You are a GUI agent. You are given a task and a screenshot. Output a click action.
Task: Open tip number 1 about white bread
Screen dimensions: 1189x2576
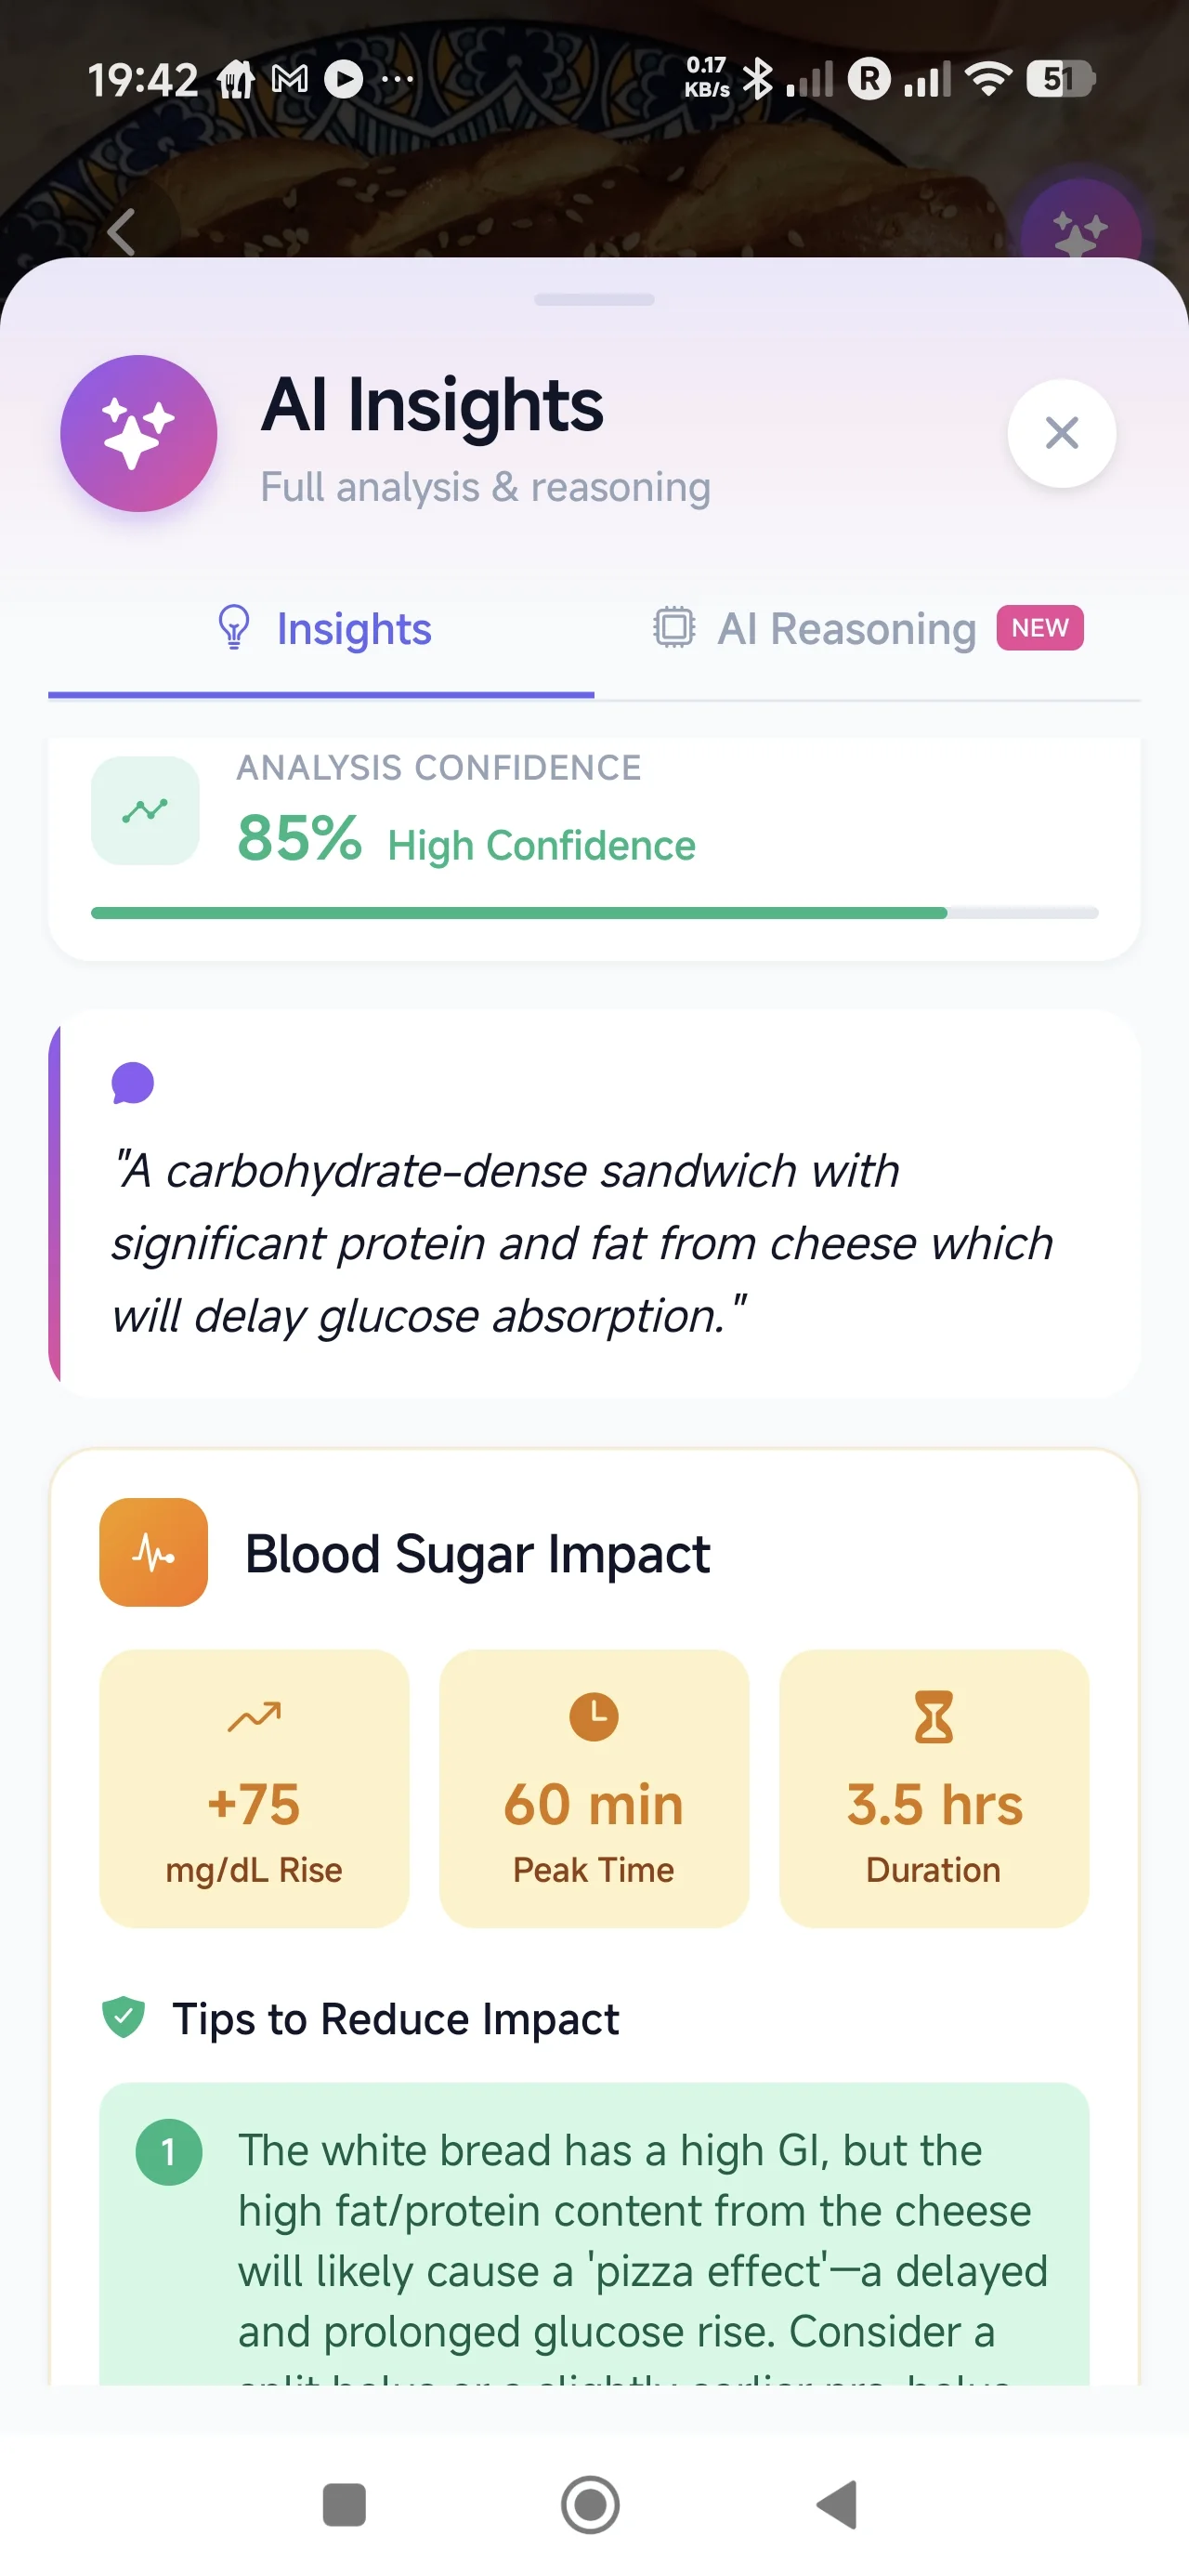594,2235
